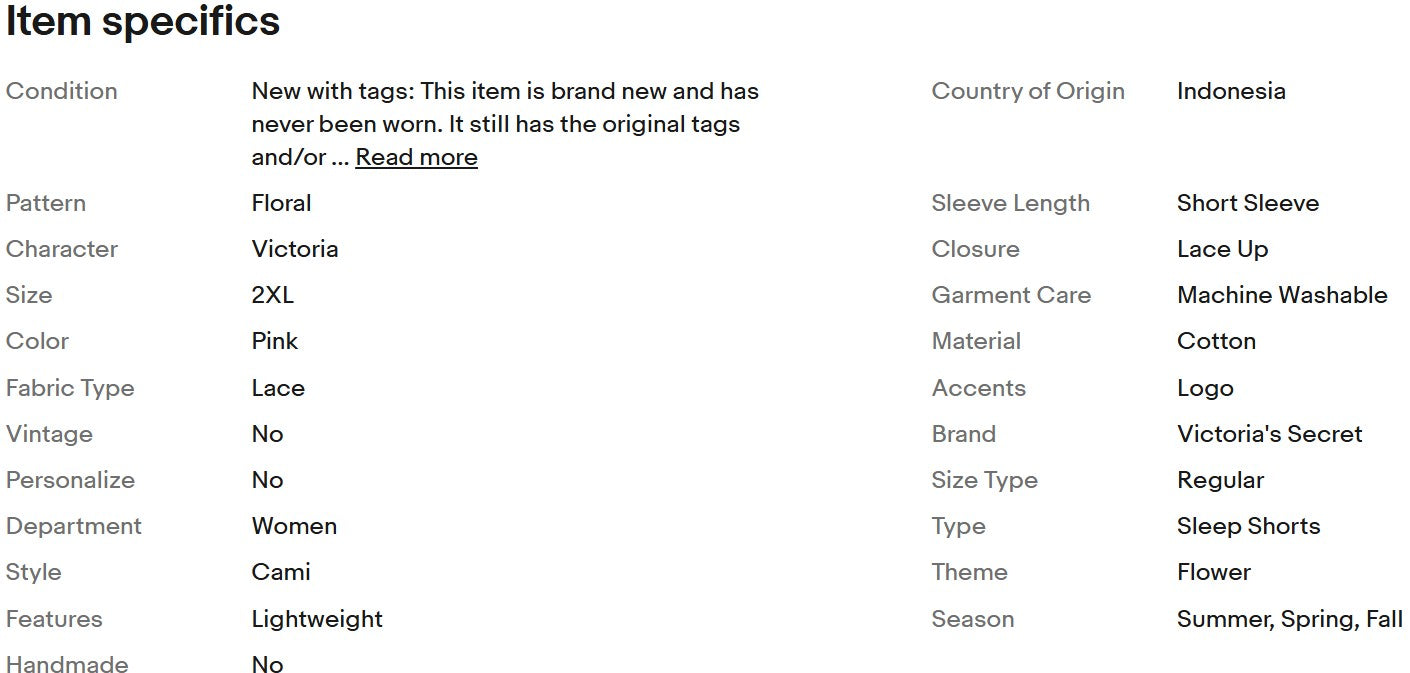The width and height of the screenshot is (1410, 673).
Task: Click the Women department value
Action: (x=294, y=526)
